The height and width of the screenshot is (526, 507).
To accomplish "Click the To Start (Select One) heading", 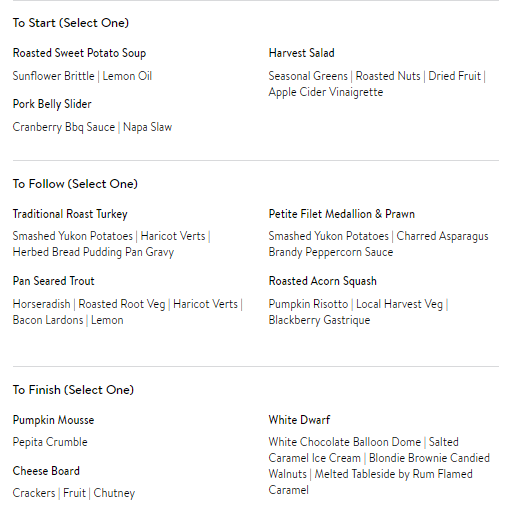I will pyautogui.click(x=71, y=23).
